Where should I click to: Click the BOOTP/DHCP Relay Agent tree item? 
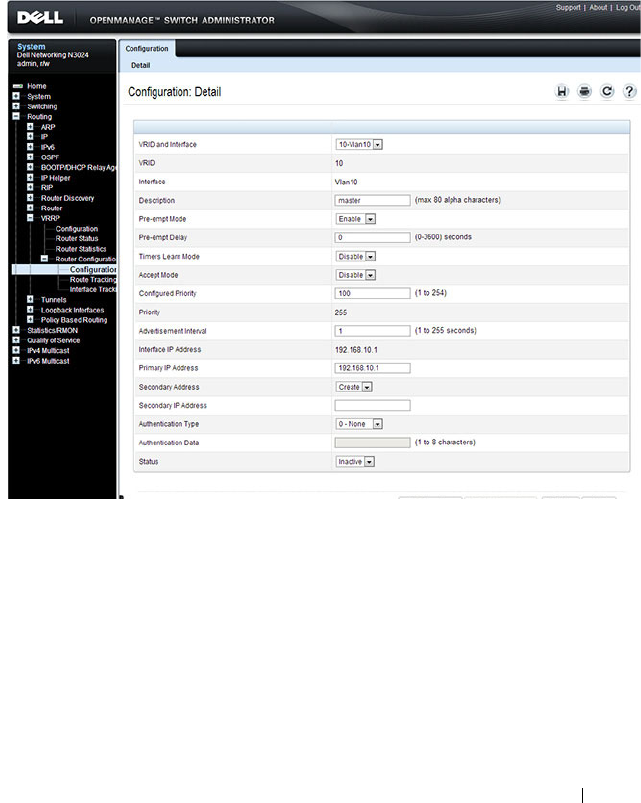(x=79, y=167)
